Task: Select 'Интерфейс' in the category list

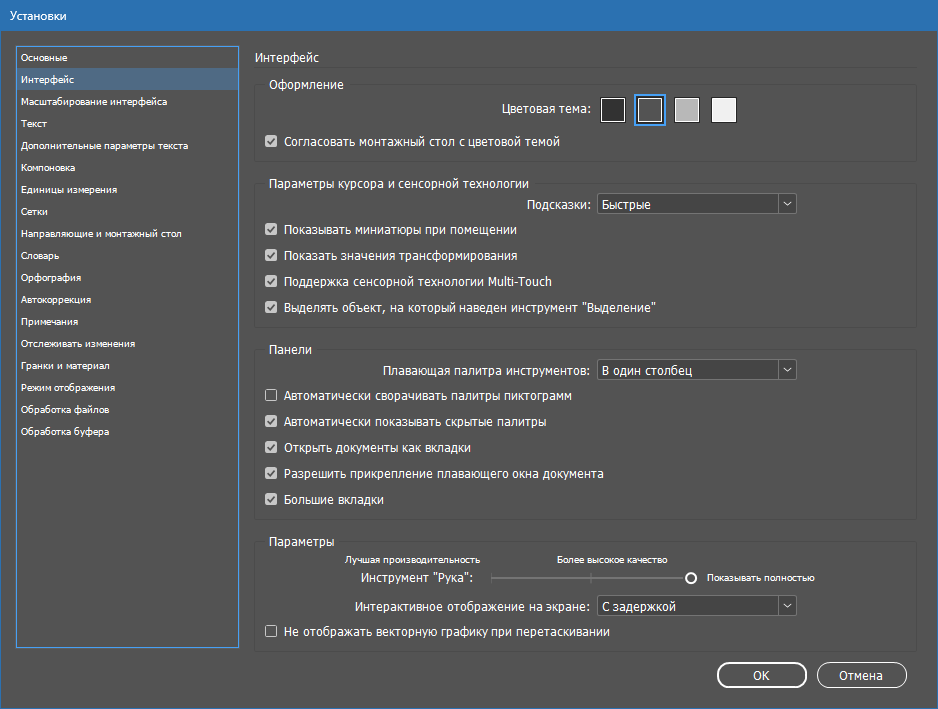Action: click(127, 80)
